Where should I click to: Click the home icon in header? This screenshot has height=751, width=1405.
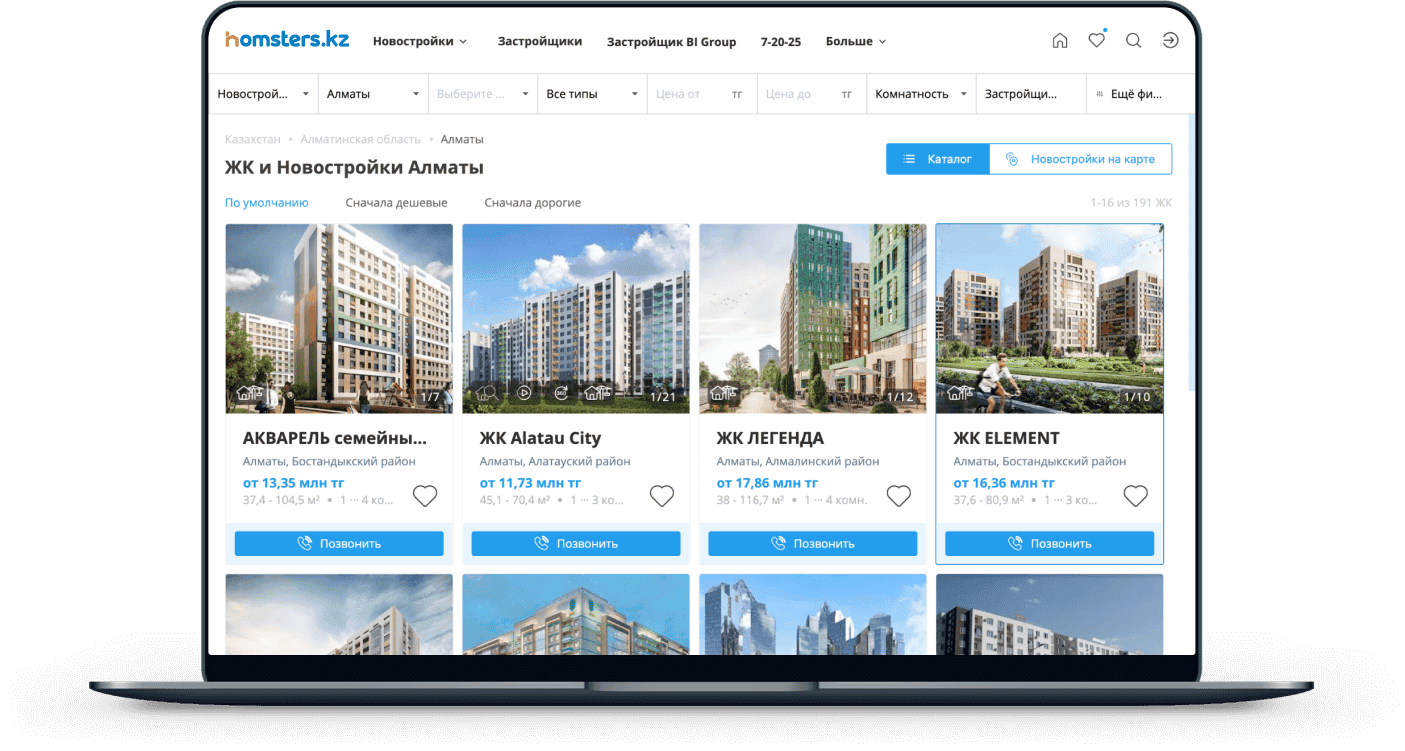click(x=1060, y=41)
